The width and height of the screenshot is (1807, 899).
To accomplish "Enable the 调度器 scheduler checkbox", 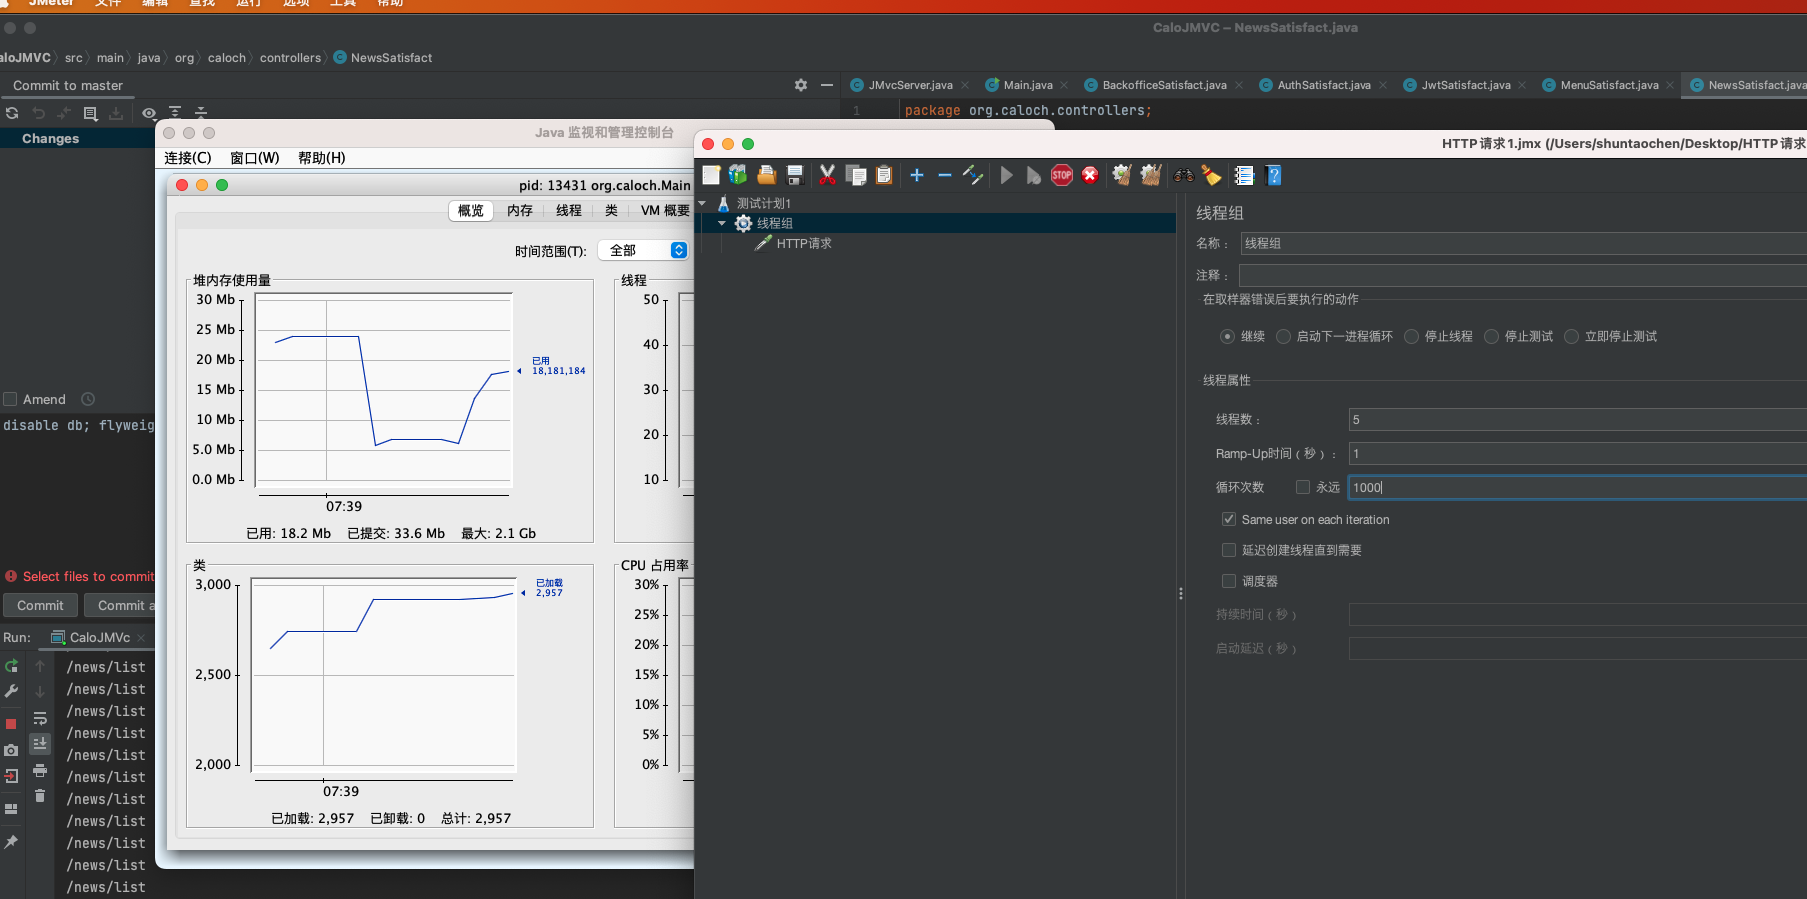I will [1228, 581].
